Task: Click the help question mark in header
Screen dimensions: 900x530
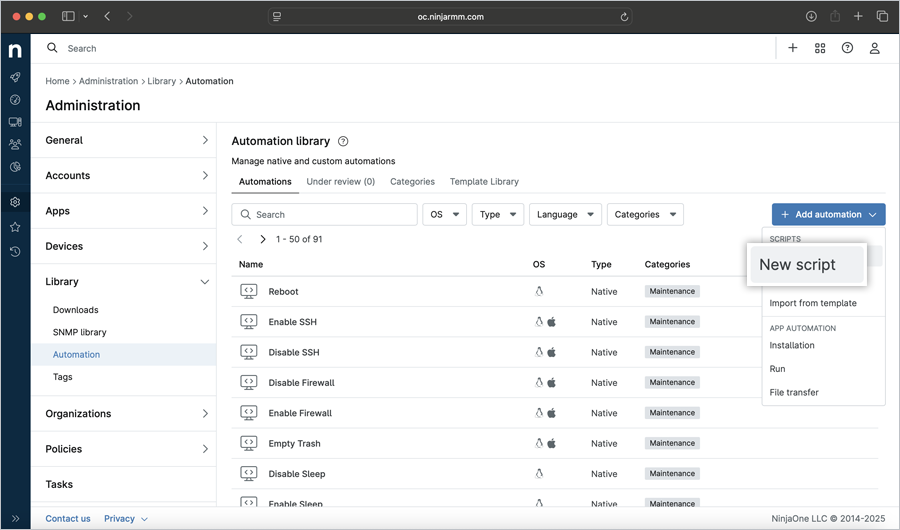Action: point(847,48)
